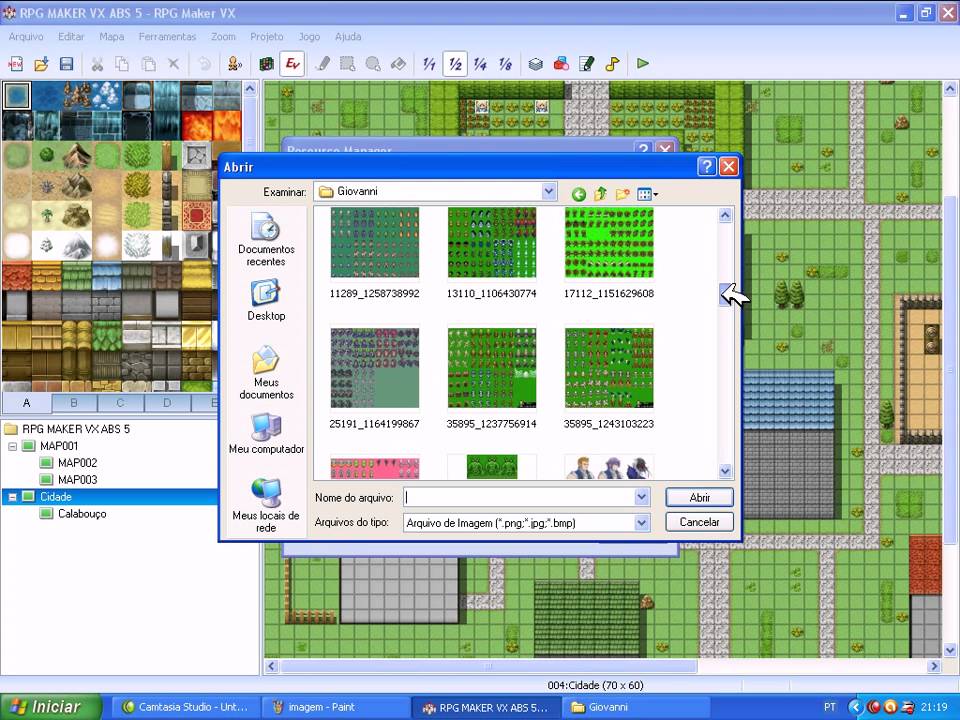Set zoom scale to 1/2
960x720 pixels.
click(x=455, y=64)
